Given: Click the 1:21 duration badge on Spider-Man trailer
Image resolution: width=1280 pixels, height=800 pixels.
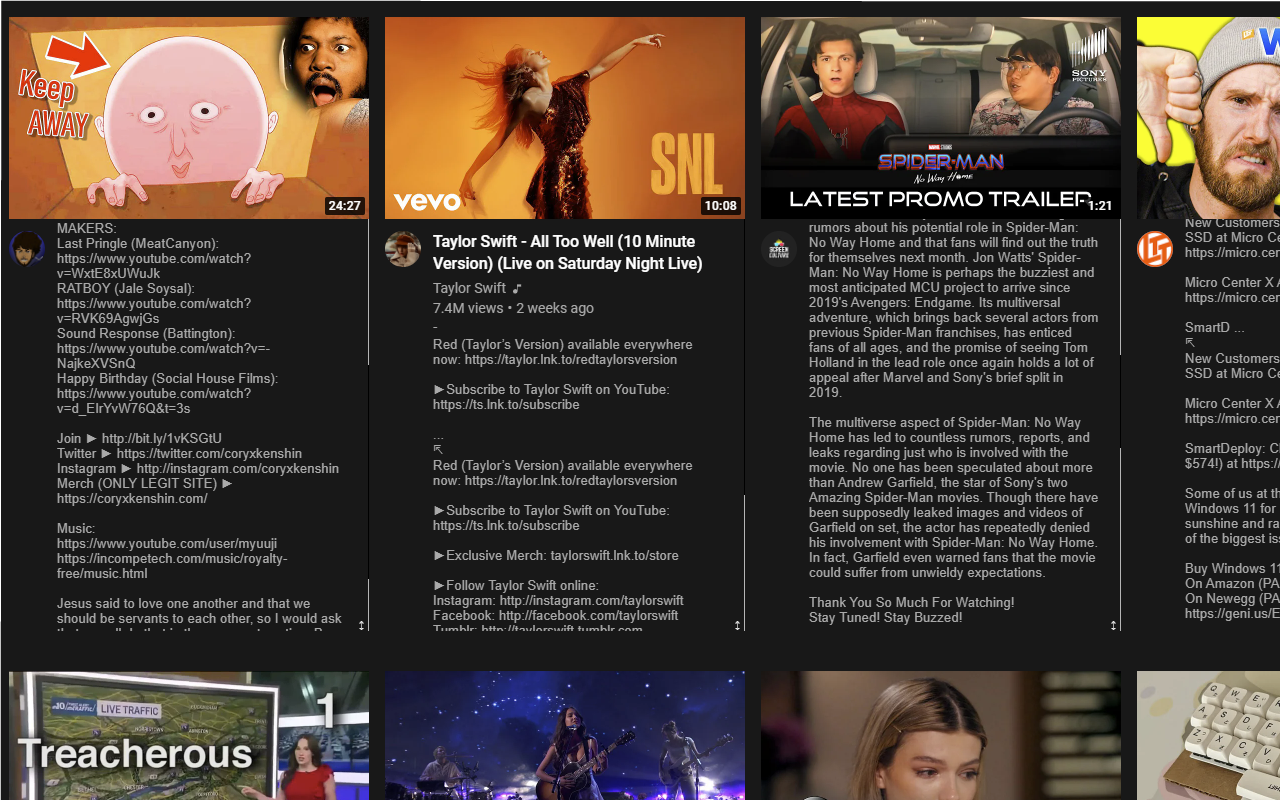Looking at the screenshot, I should point(1099,205).
